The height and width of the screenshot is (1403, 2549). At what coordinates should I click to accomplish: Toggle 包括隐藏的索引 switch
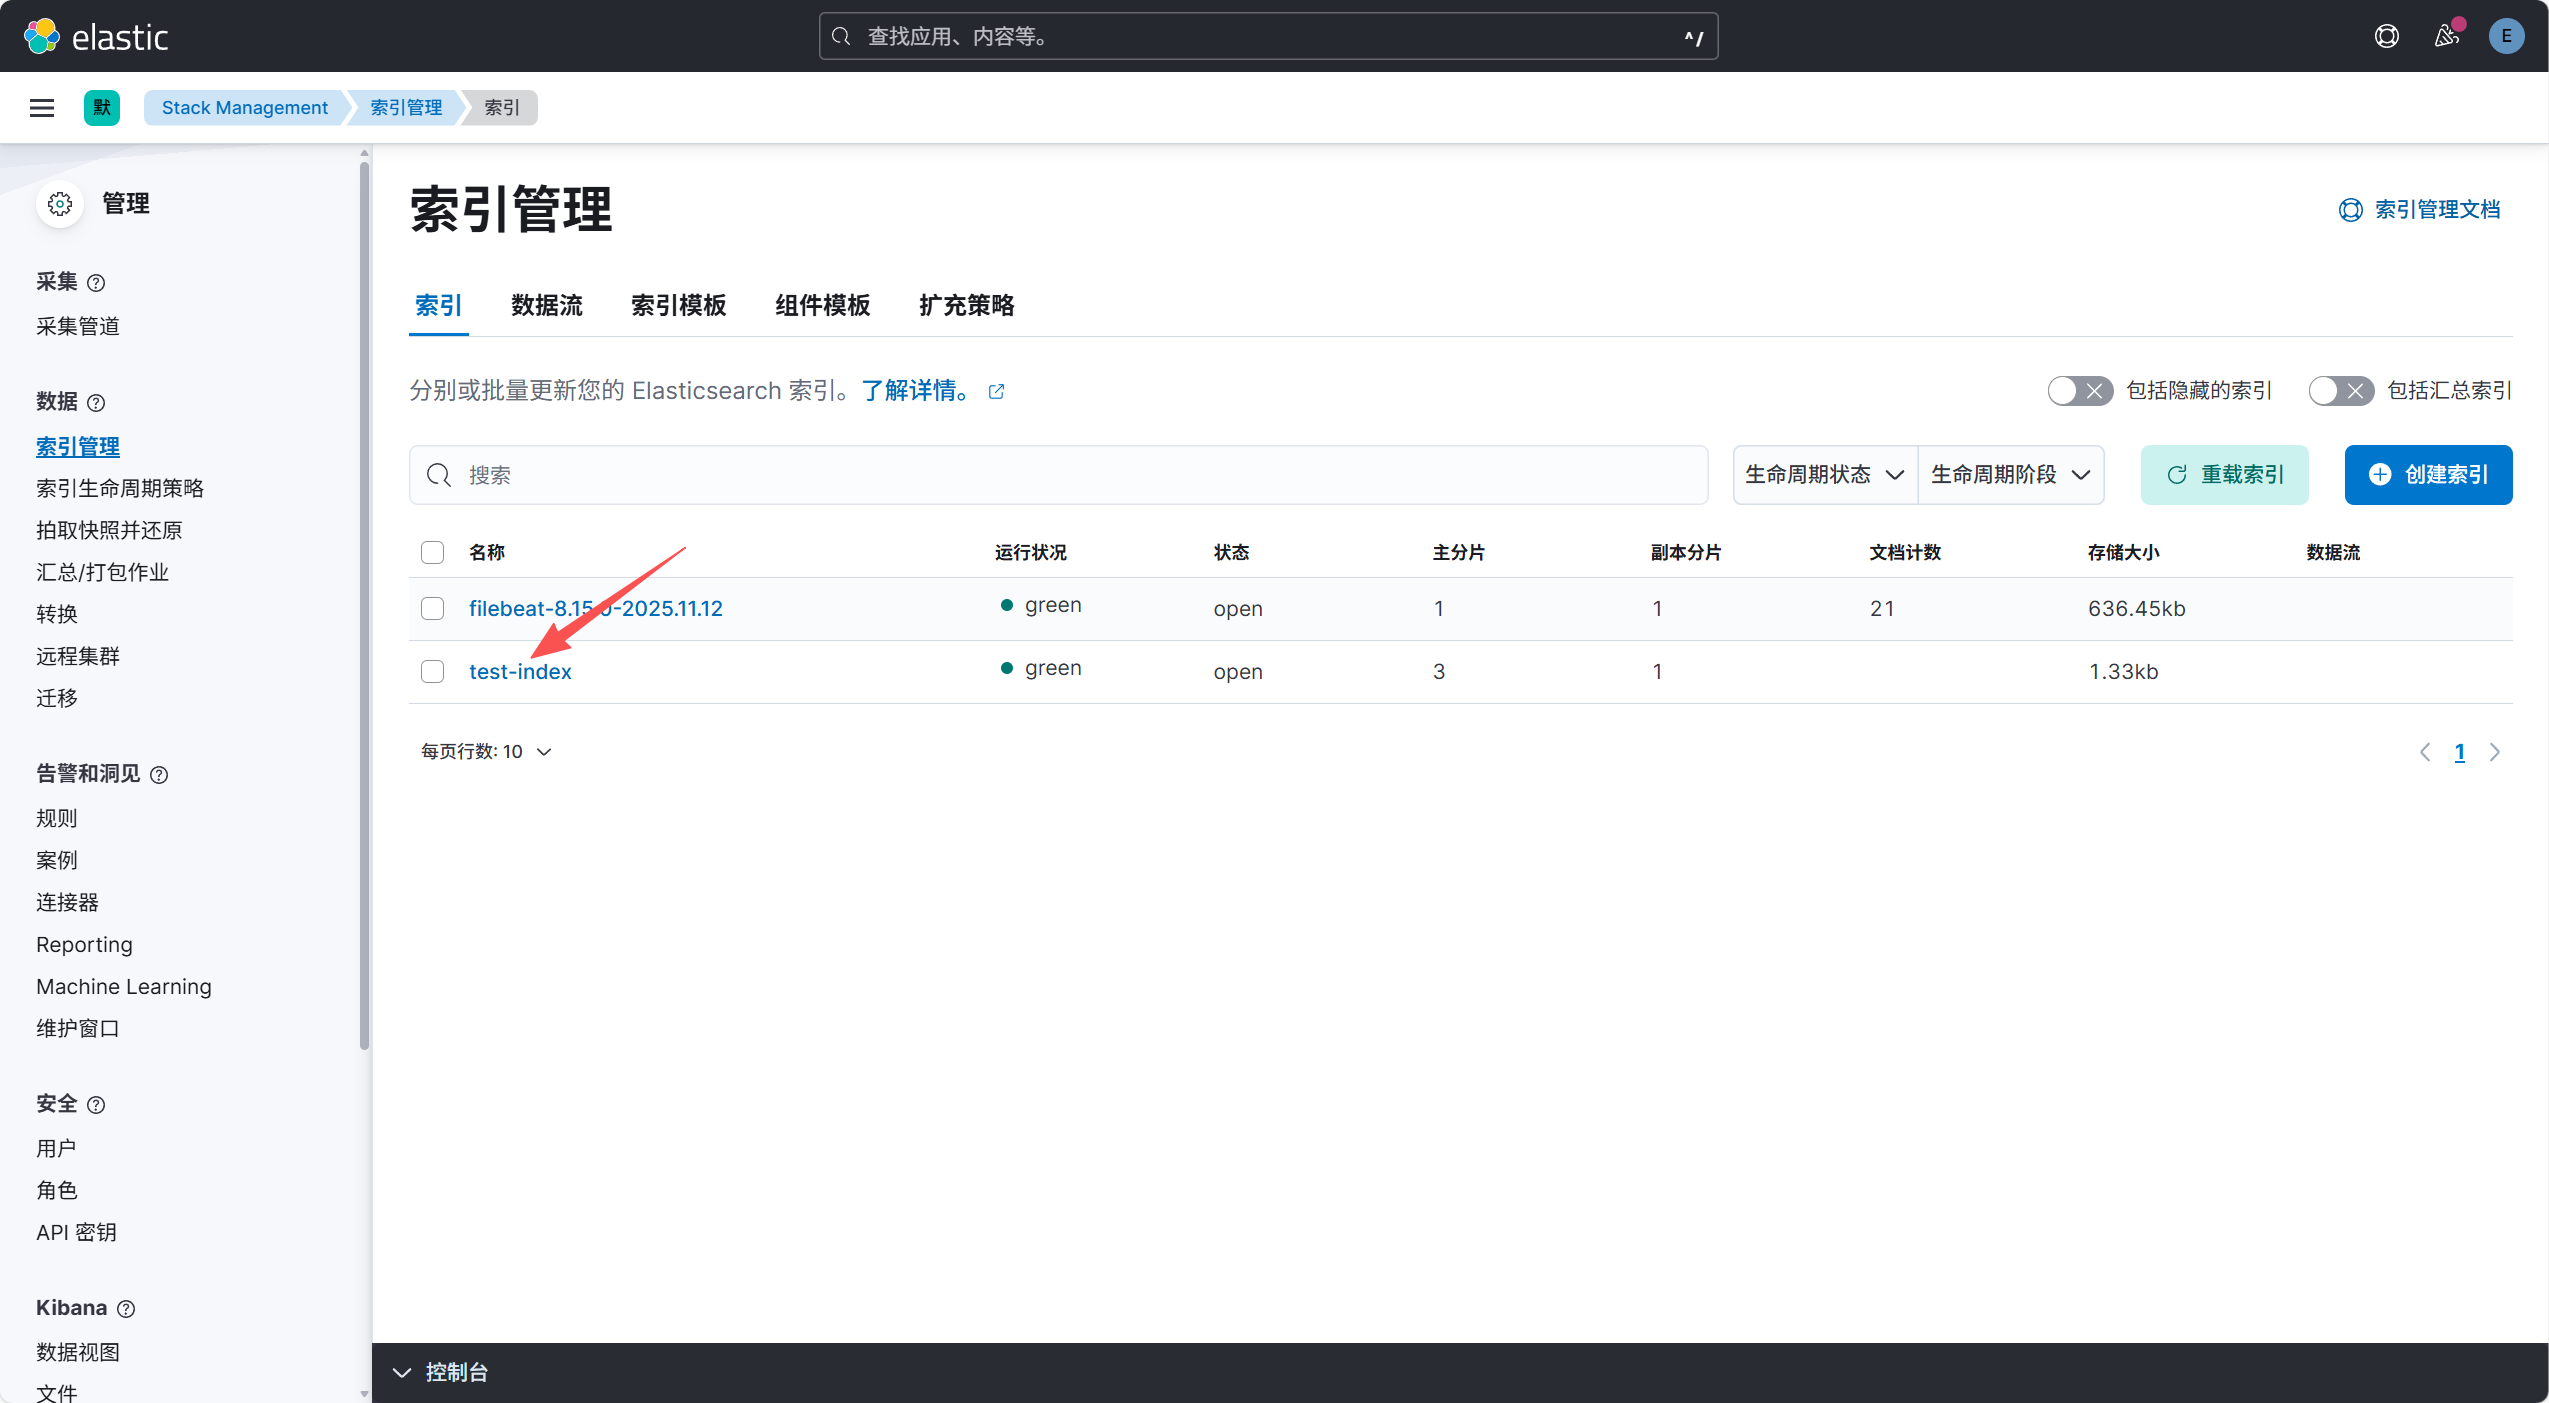click(x=2079, y=391)
